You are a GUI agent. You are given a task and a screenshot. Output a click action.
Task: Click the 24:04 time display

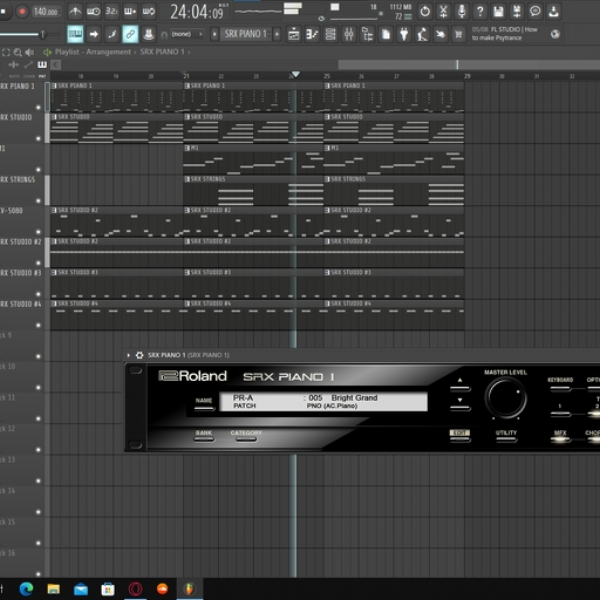pyautogui.click(x=199, y=12)
